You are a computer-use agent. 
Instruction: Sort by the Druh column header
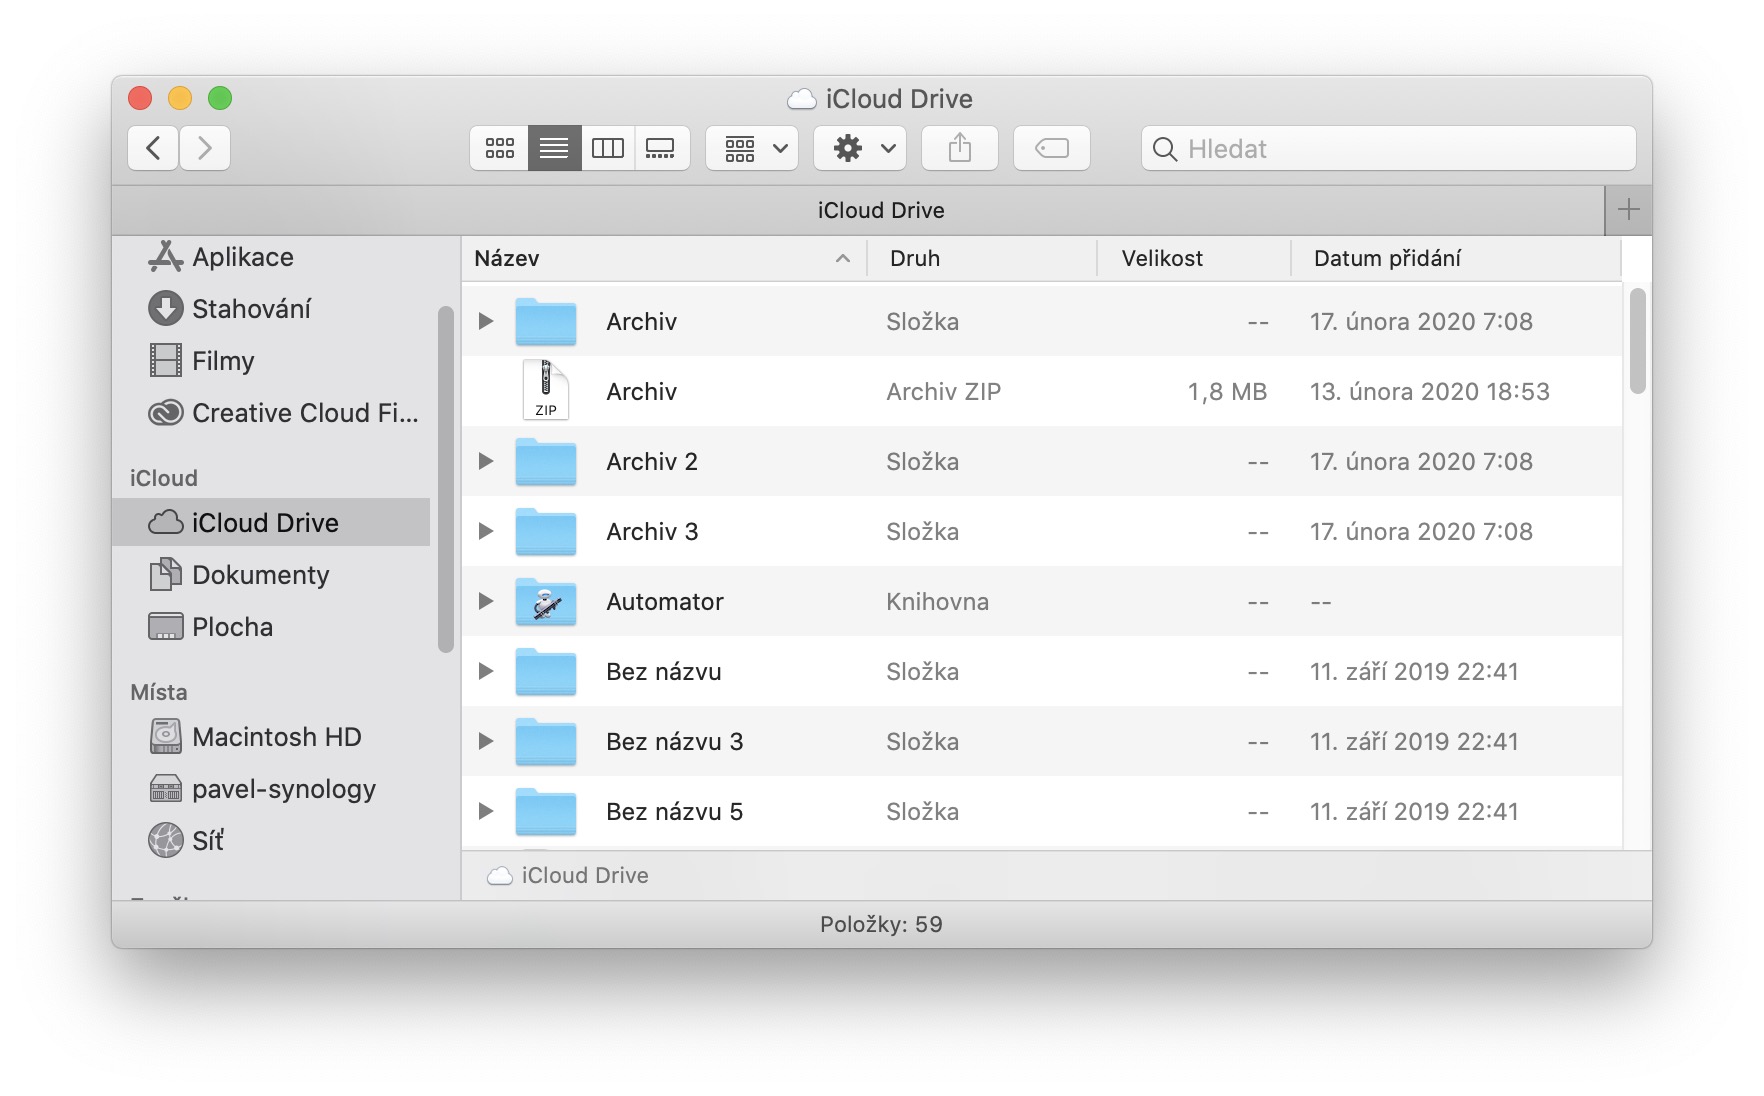(982, 258)
